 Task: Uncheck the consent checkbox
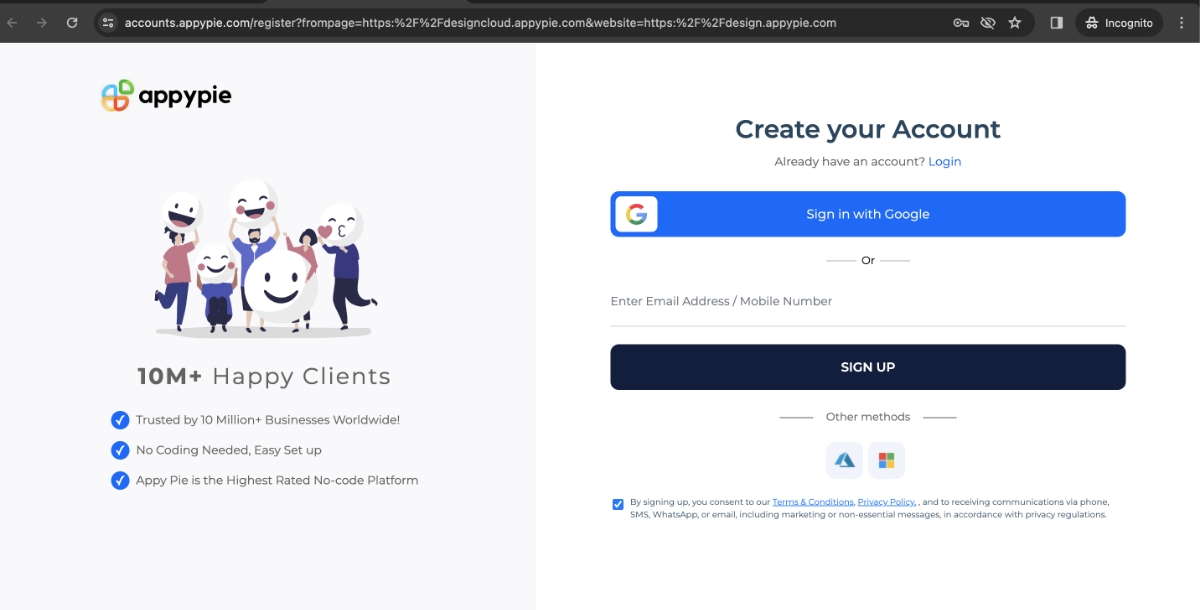pyautogui.click(x=618, y=504)
